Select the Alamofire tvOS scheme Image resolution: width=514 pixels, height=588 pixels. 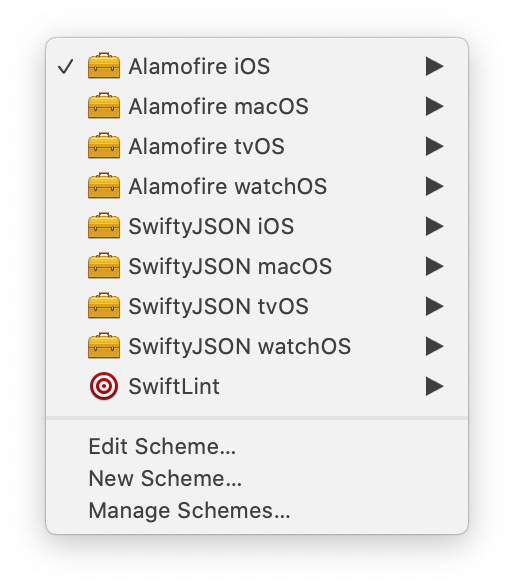pyautogui.click(x=257, y=146)
